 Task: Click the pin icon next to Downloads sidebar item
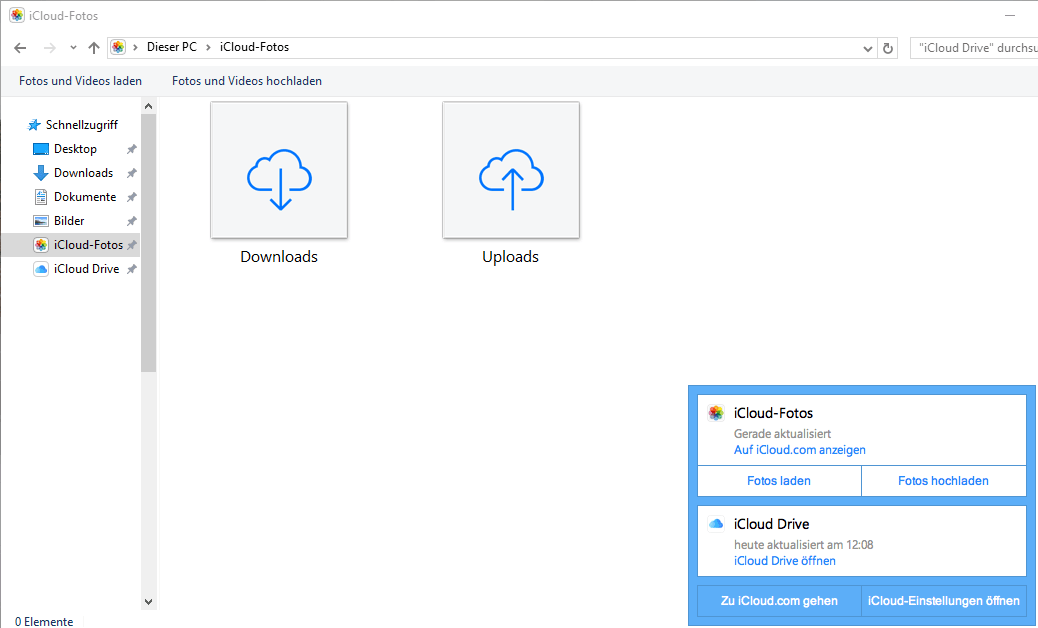pyautogui.click(x=132, y=173)
